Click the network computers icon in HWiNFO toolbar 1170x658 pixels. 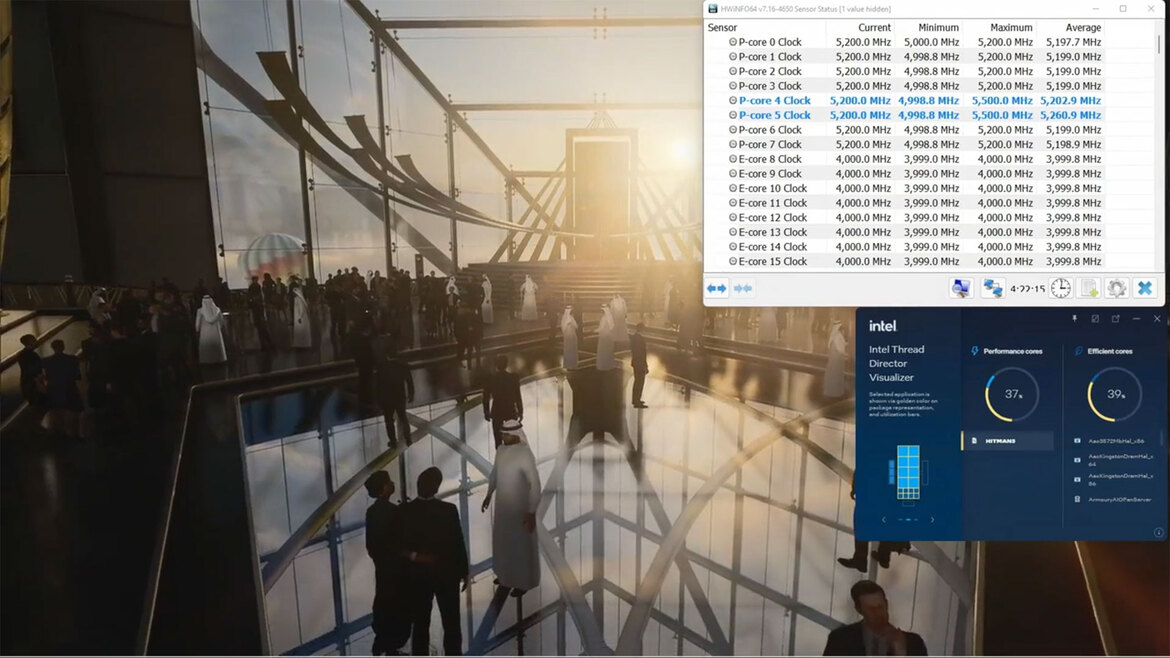pyautogui.click(x=992, y=288)
